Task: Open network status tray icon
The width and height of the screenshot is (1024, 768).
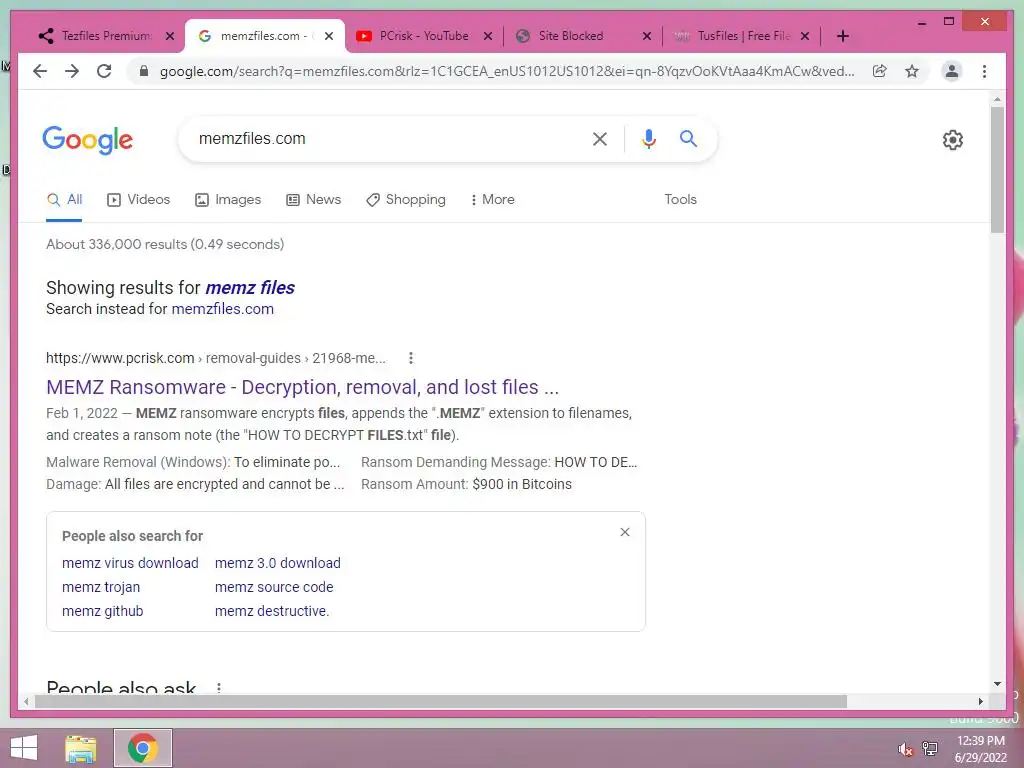Action: pyautogui.click(x=930, y=749)
